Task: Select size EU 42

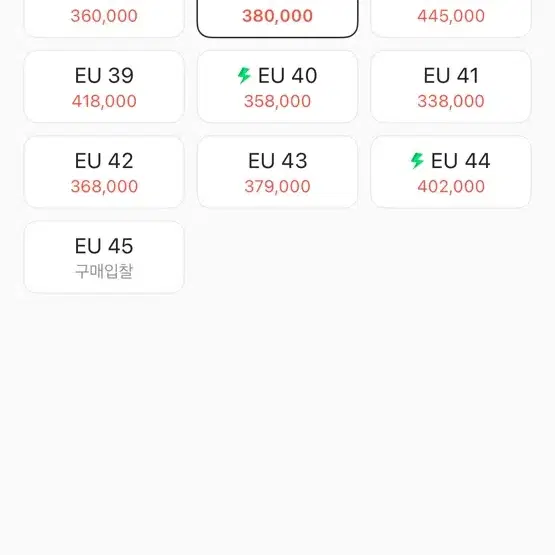Action: pyautogui.click(x=104, y=172)
